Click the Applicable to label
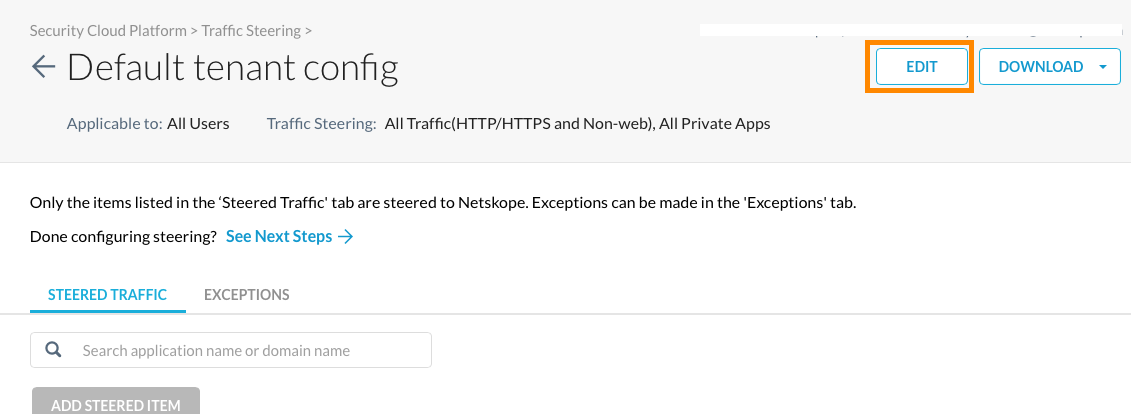This screenshot has width=1131, height=414. click(x=114, y=124)
